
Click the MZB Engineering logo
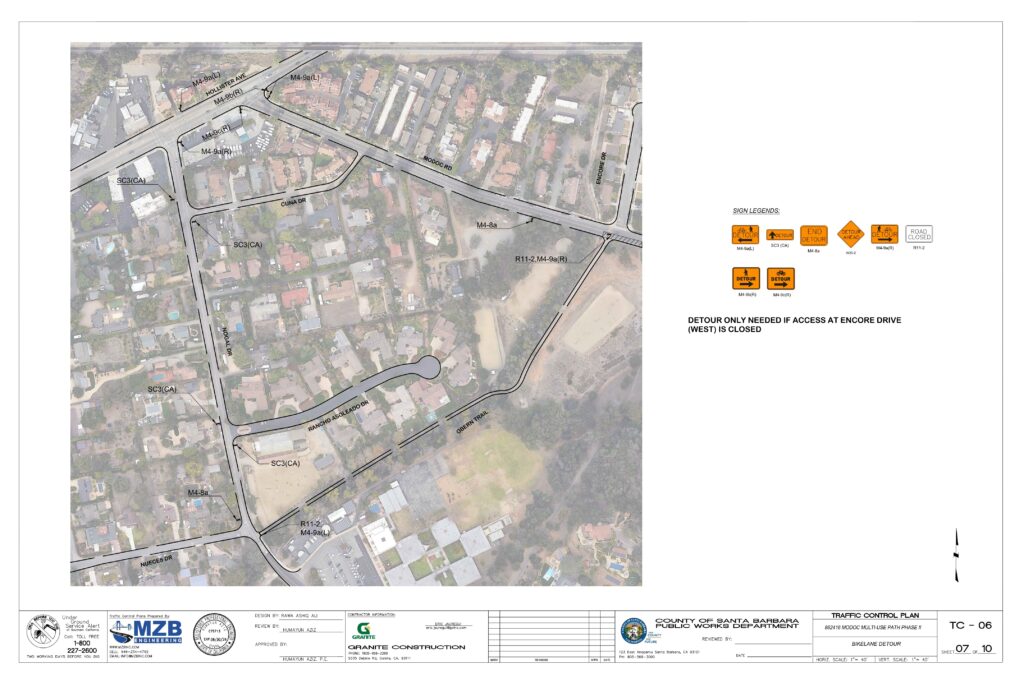point(146,632)
